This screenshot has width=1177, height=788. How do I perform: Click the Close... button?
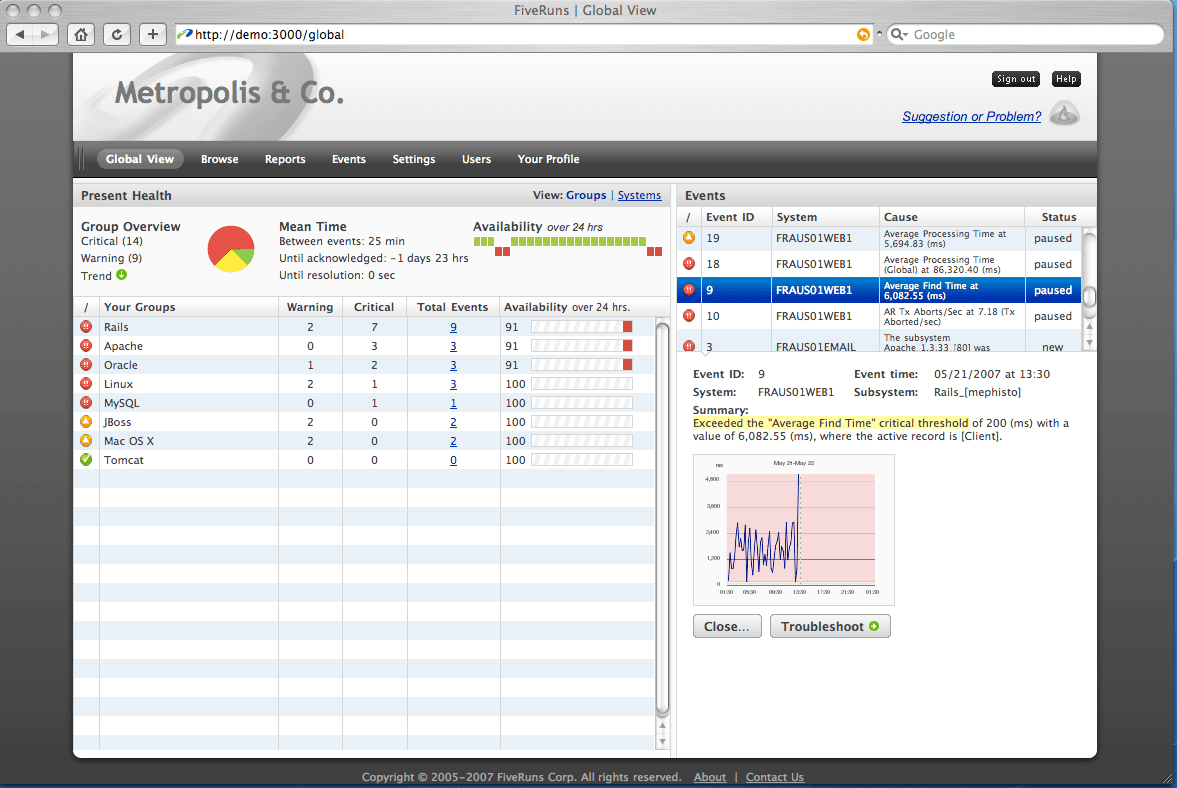tap(727, 627)
